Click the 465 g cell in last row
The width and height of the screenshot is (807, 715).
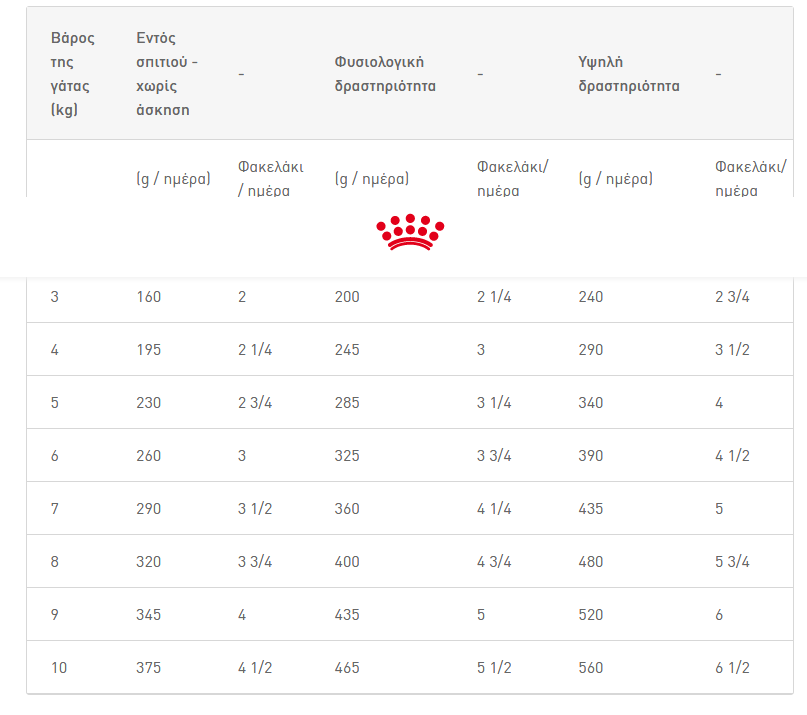pos(347,668)
